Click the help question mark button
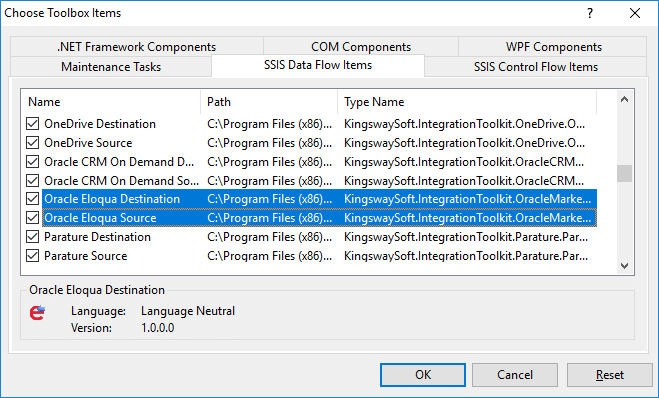This screenshot has height=398, width=659. pyautogui.click(x=590, y=13)
